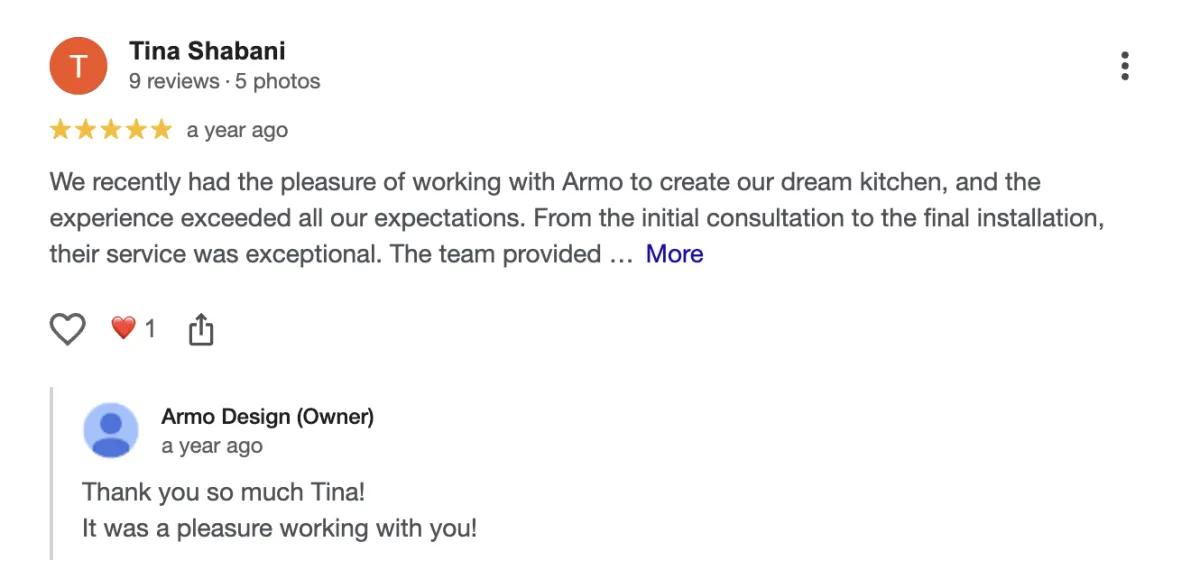Open the three-dot options menu for the review
This screenshot has height=579, width=1200.
click(1125, 66)
